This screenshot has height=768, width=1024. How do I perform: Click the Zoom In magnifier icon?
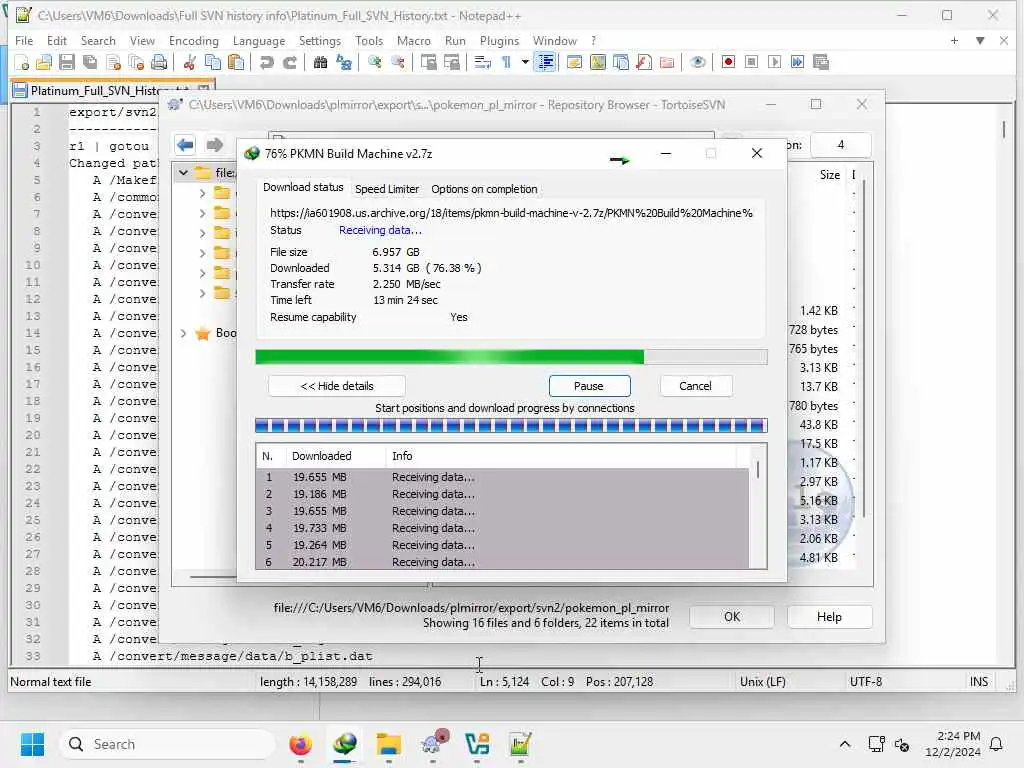pyautogui.click(x=374, y=63)
